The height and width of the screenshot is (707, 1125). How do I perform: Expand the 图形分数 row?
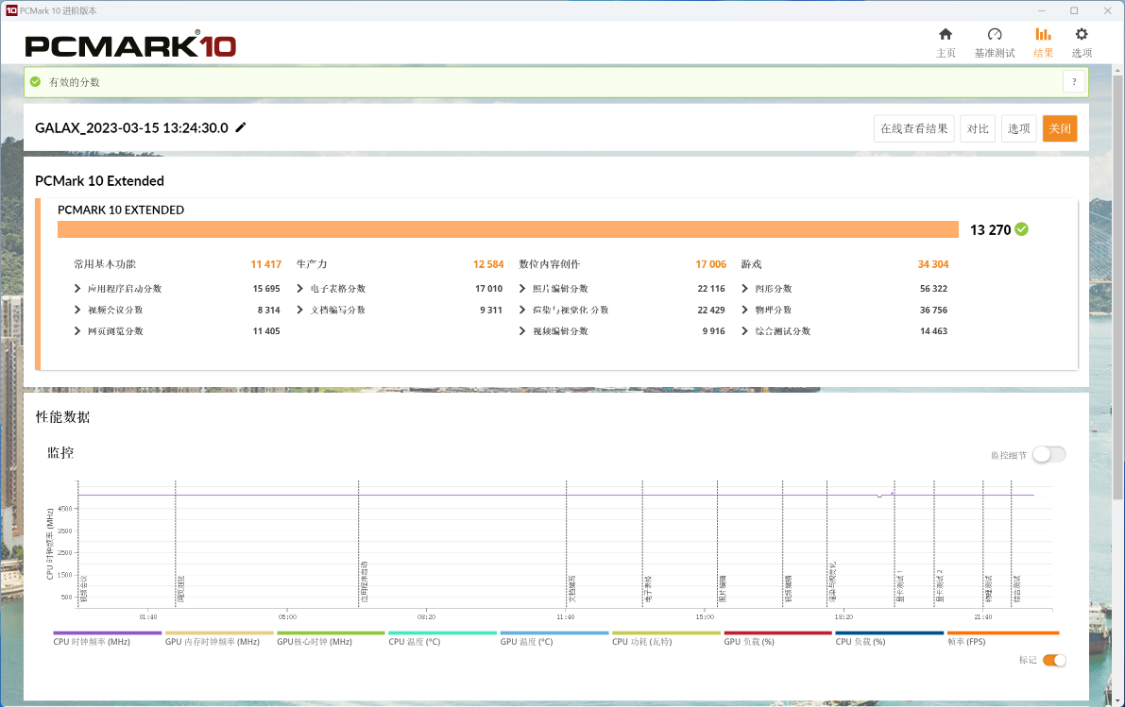click(x=745, y=289)
